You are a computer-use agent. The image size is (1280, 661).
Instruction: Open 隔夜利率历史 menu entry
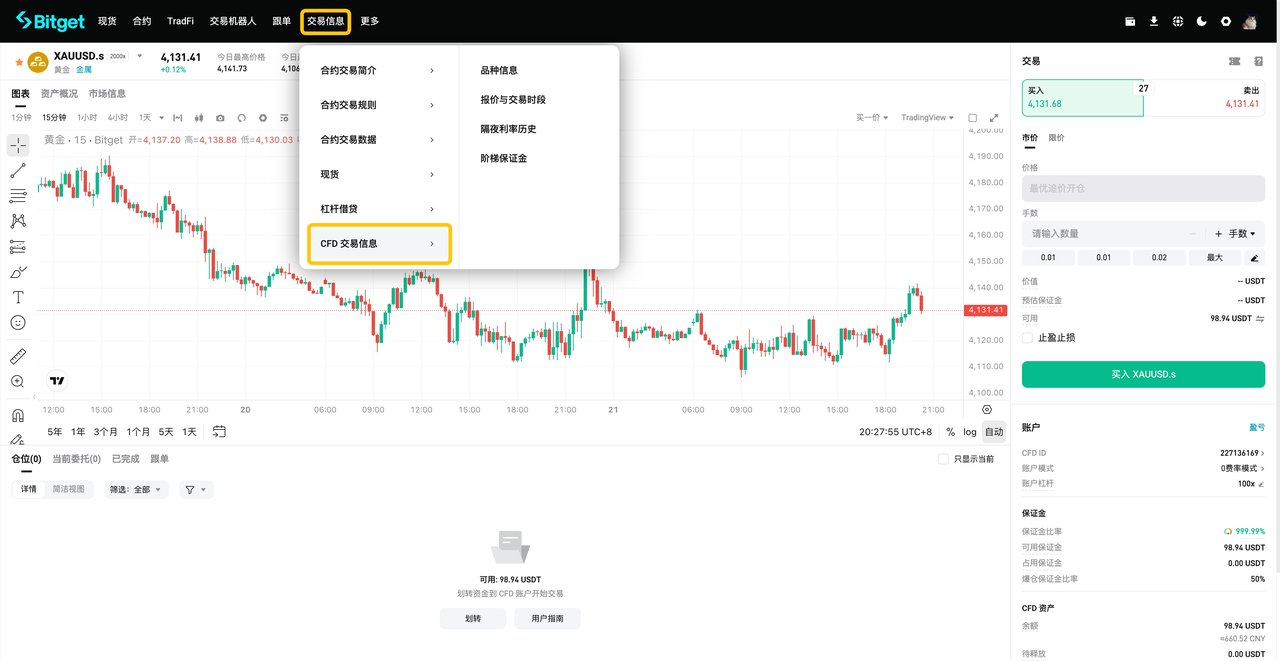508,129
